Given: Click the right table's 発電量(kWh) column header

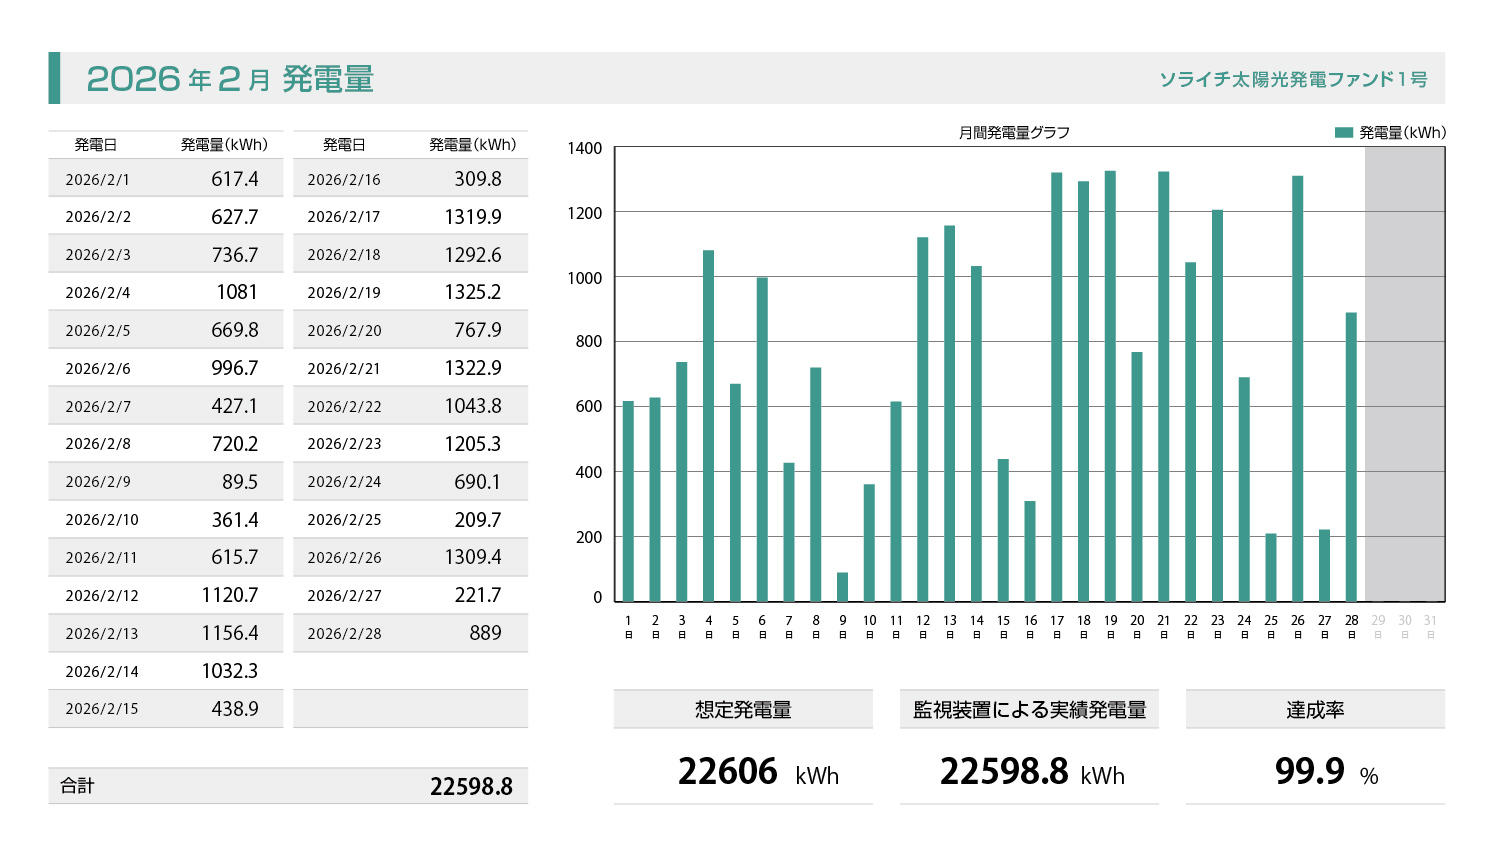Looking at the screenshot, I should [472, 145].
